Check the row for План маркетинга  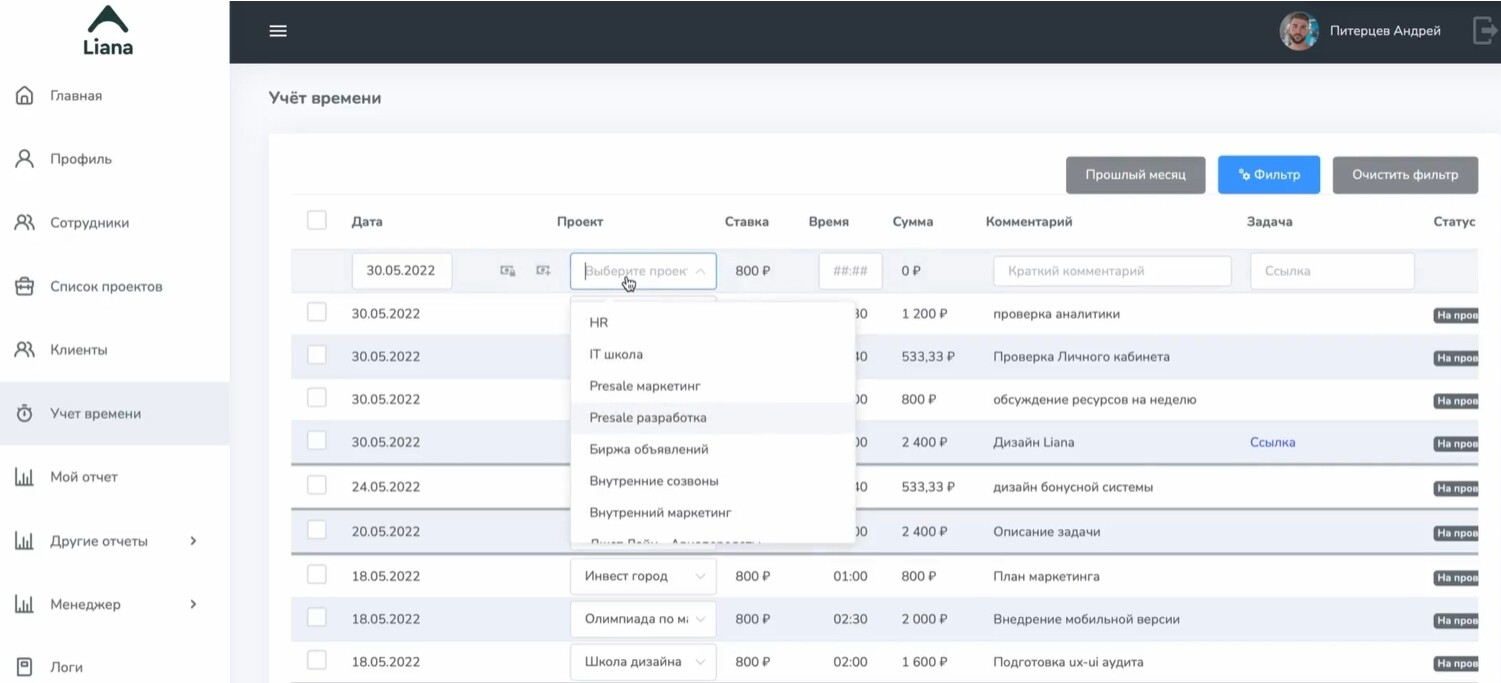click(x=317, y=575)
